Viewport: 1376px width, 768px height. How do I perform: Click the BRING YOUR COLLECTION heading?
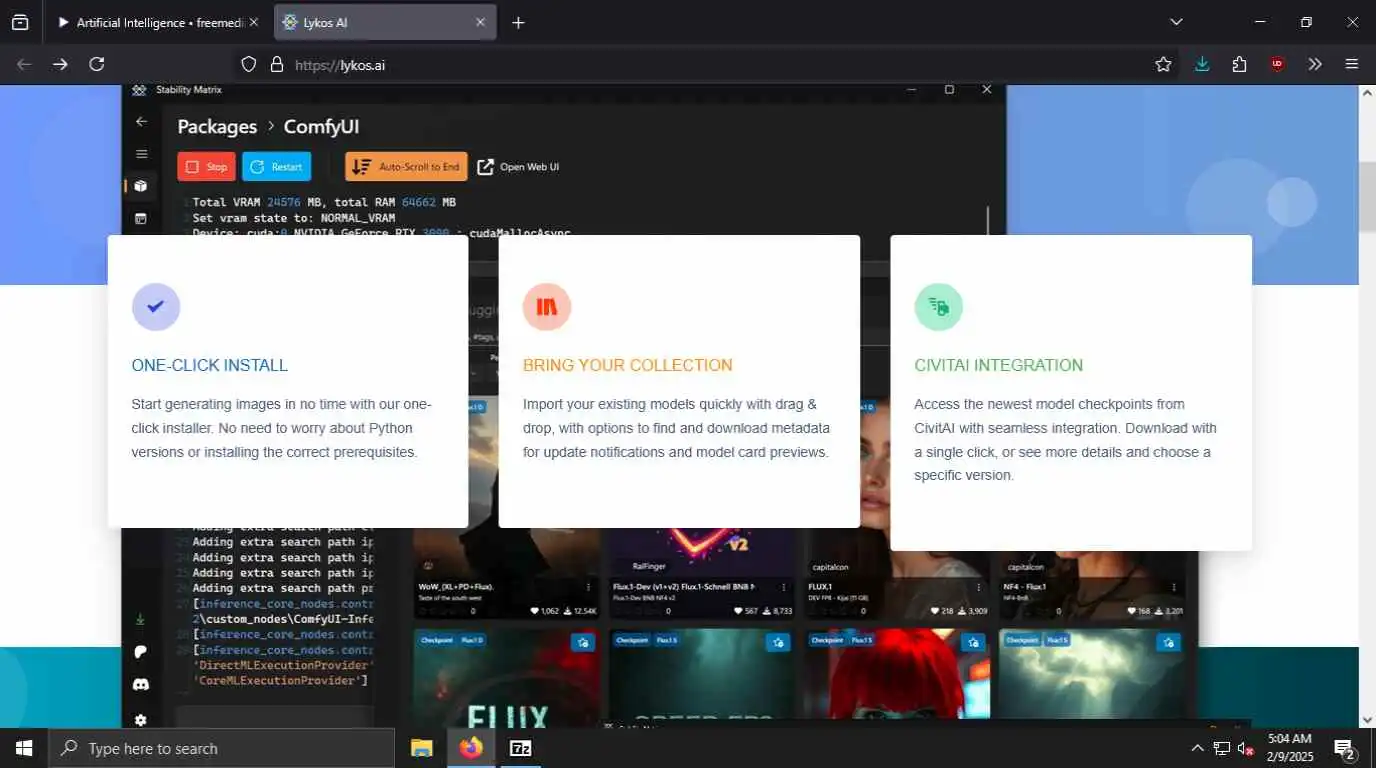(628, 365)
